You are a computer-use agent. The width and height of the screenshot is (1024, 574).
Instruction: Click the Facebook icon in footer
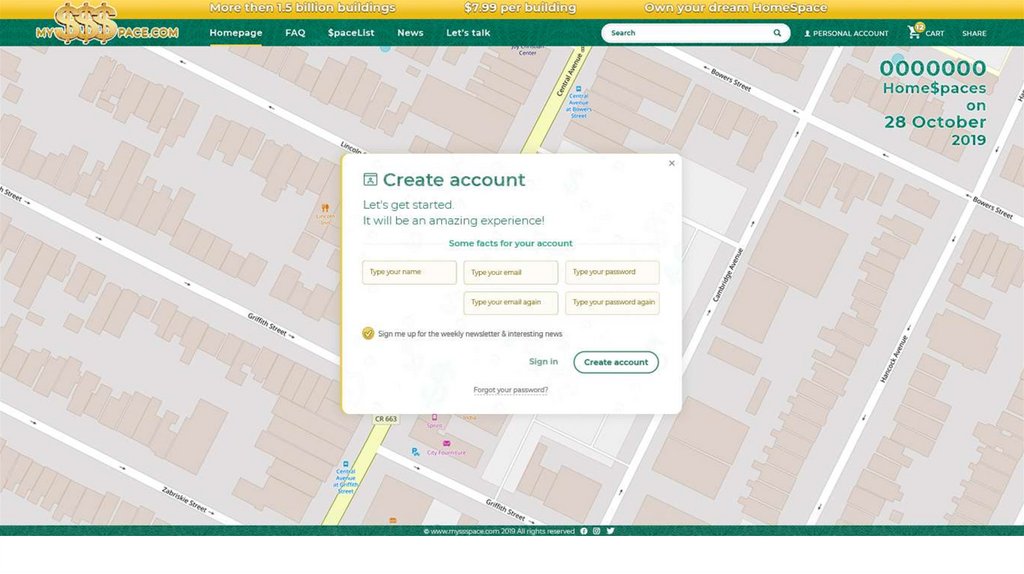point(584,531)
